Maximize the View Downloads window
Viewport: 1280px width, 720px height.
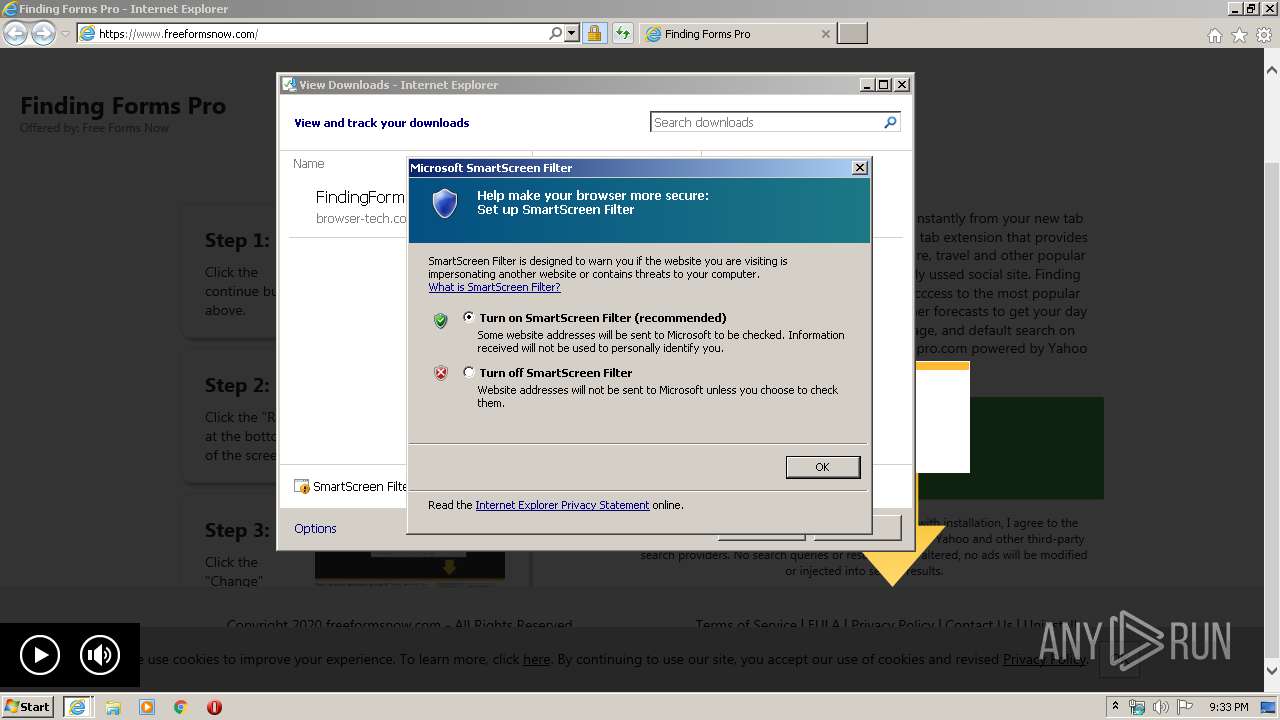tap(883, 85)
